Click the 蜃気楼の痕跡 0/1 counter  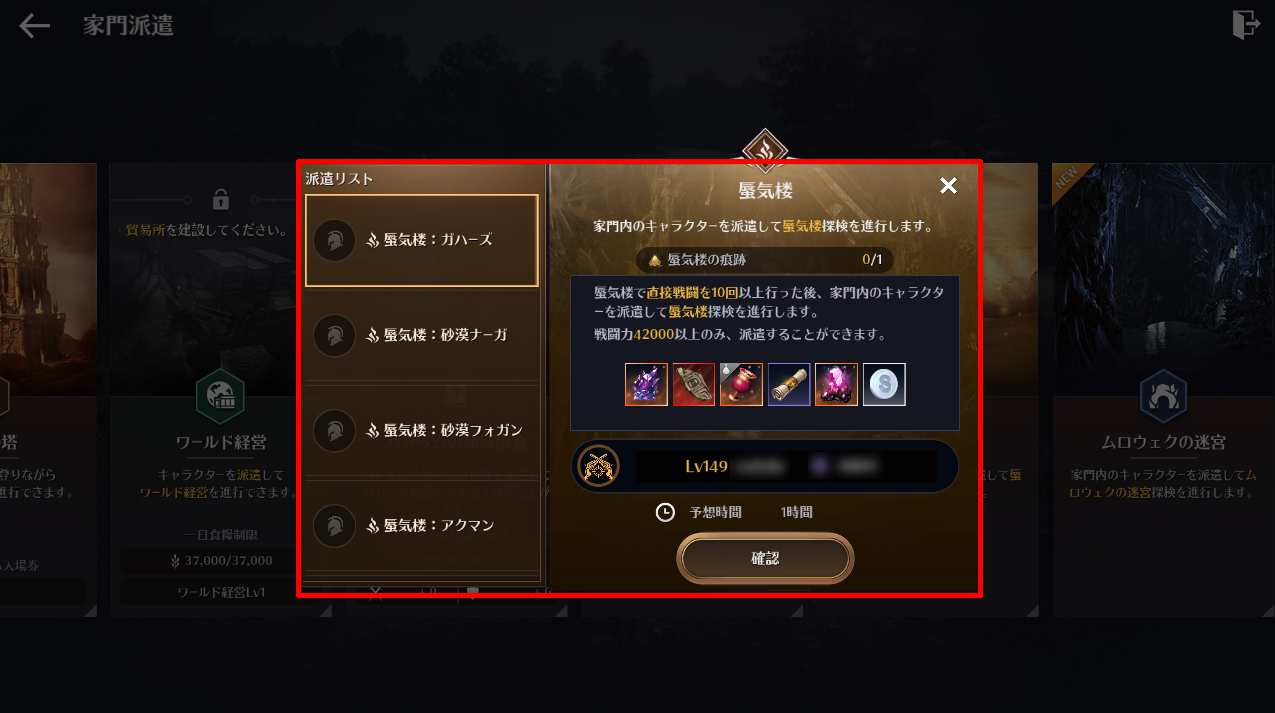pos(765,260)
